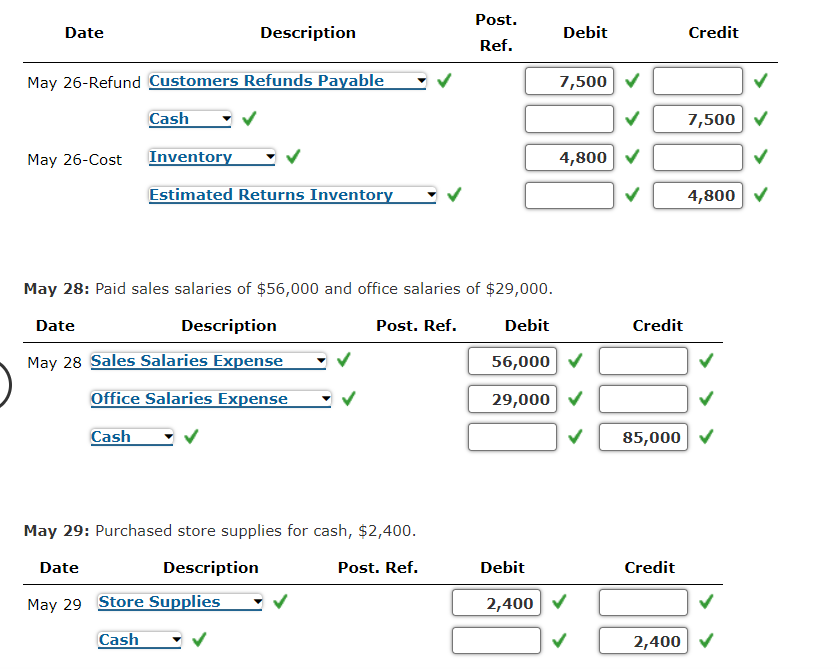
Task: Open the Cash dropdown in the May 26 refund entry
Action: point(224,118)
